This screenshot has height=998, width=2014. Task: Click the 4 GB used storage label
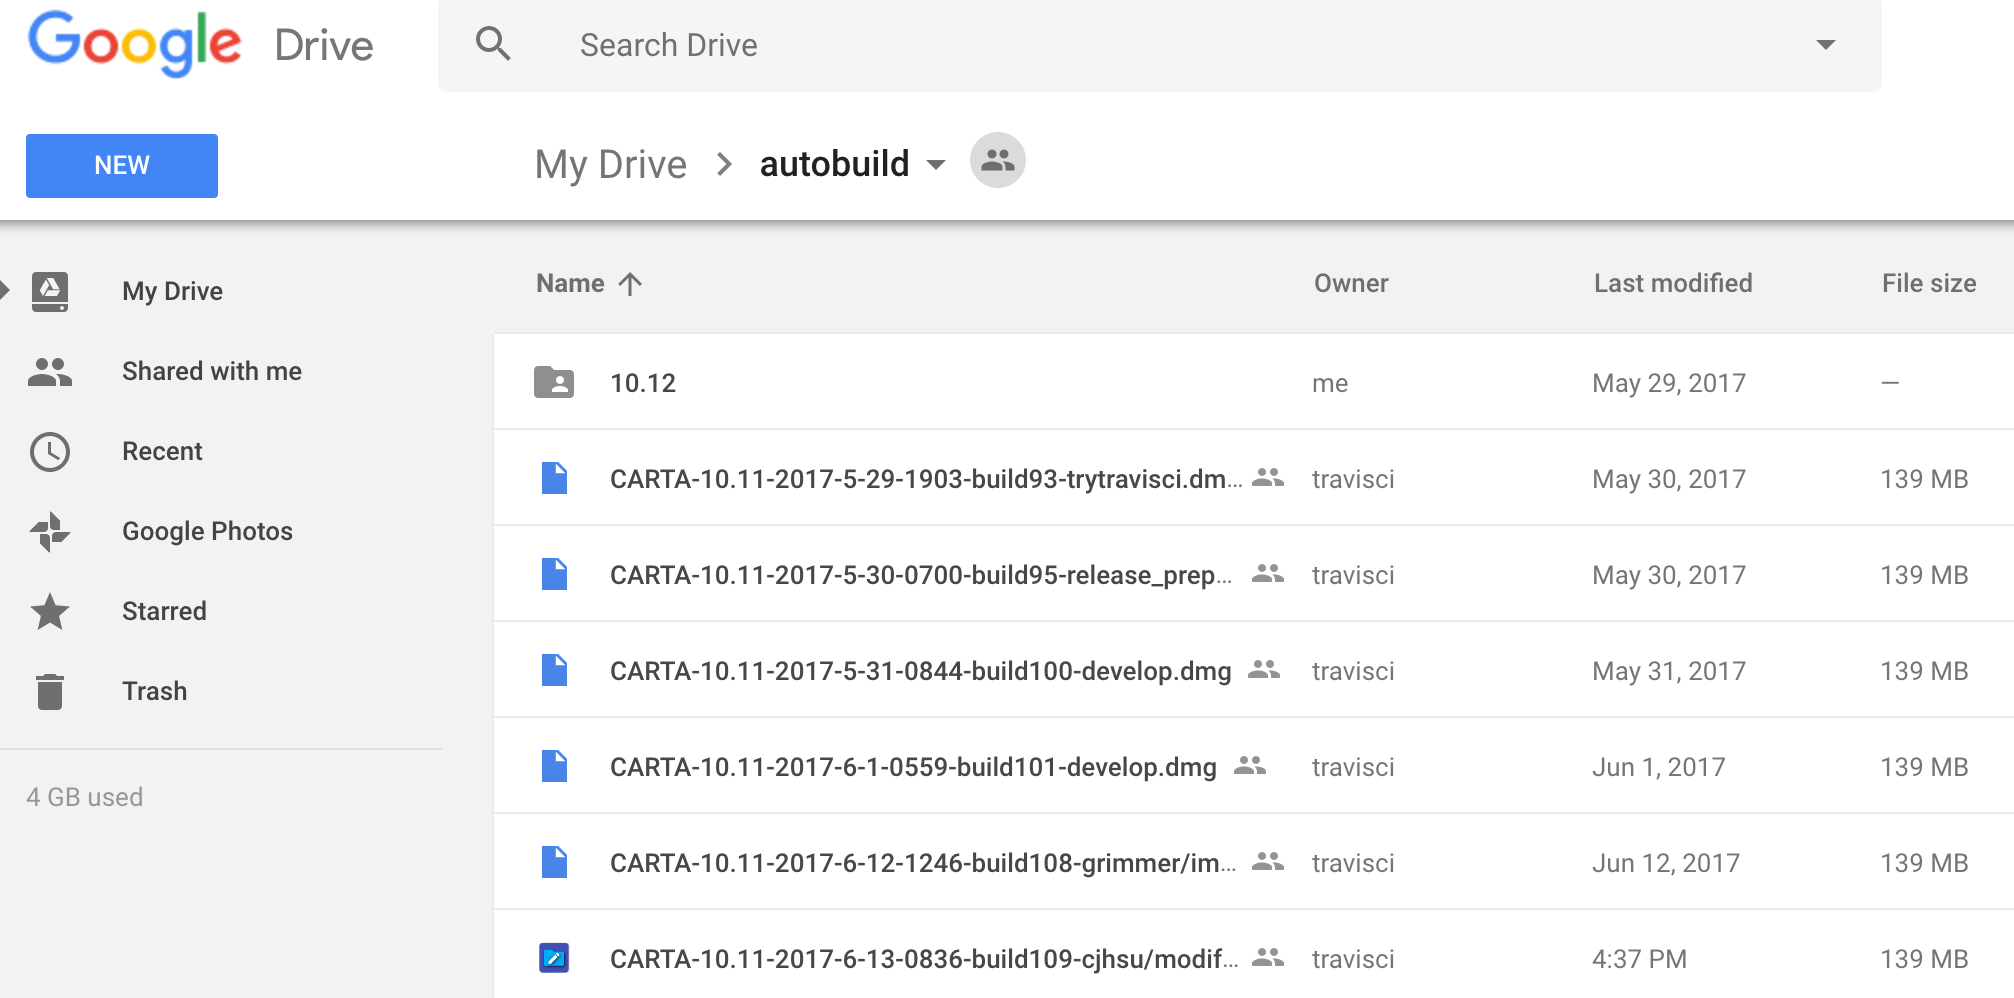pos(85,797)
